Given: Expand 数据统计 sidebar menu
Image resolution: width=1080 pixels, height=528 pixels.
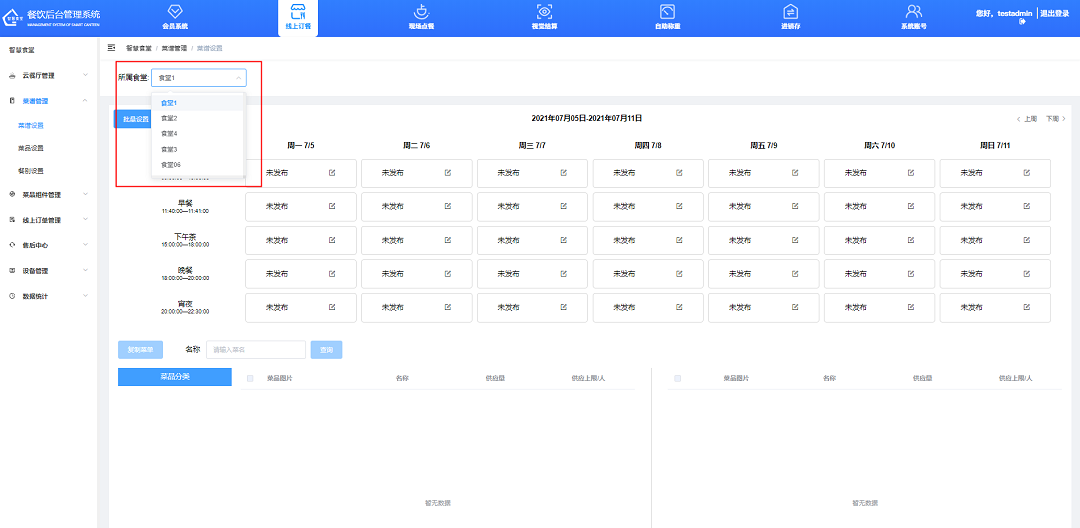Looking at the screenshot, I should [48, 296].
